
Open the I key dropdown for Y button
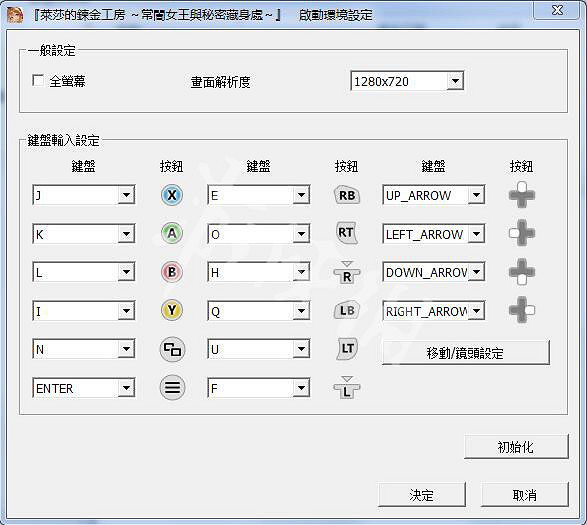[83, 311]
